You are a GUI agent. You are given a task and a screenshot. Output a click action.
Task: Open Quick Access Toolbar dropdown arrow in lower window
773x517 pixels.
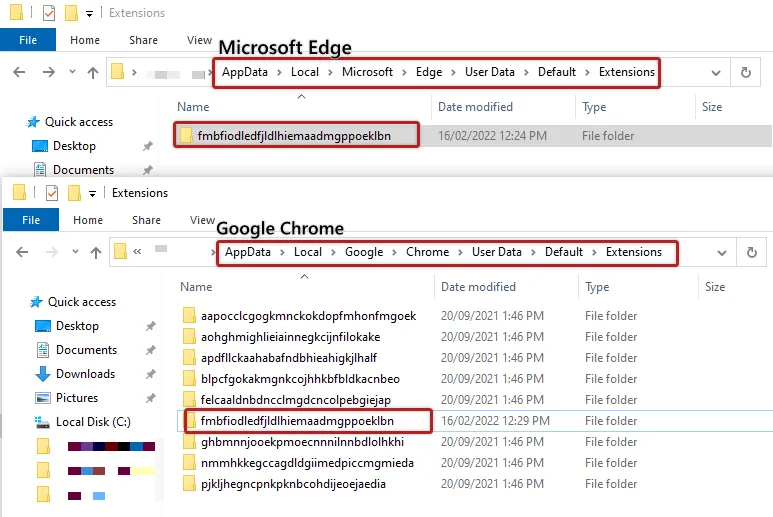[x=93, y=193]
